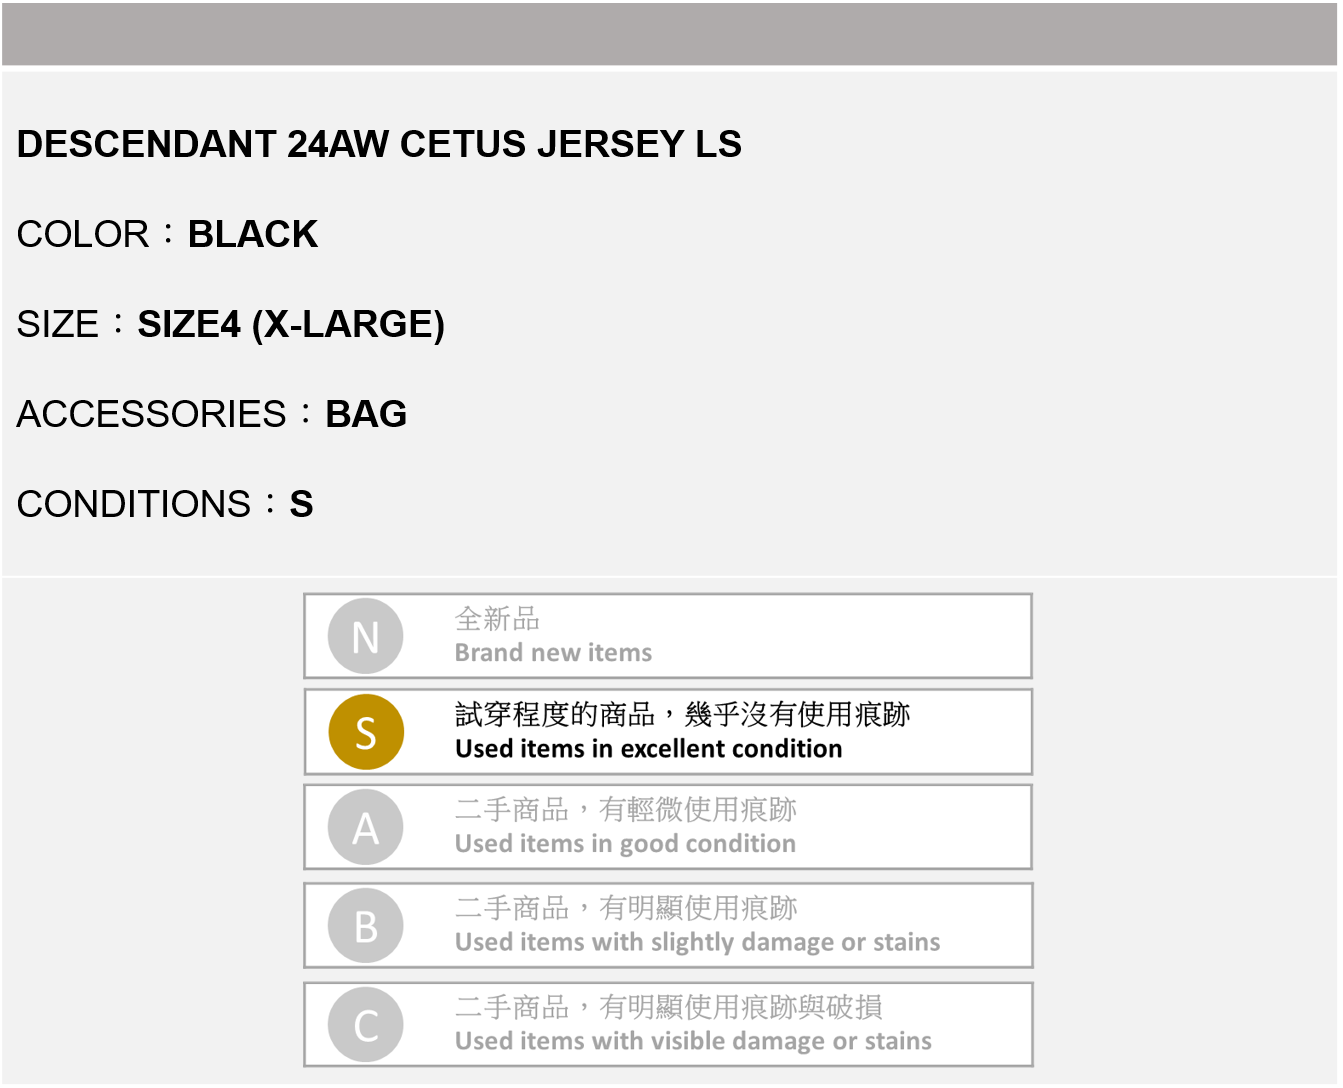Click the gray header bar at top

[x=670, y=34]
